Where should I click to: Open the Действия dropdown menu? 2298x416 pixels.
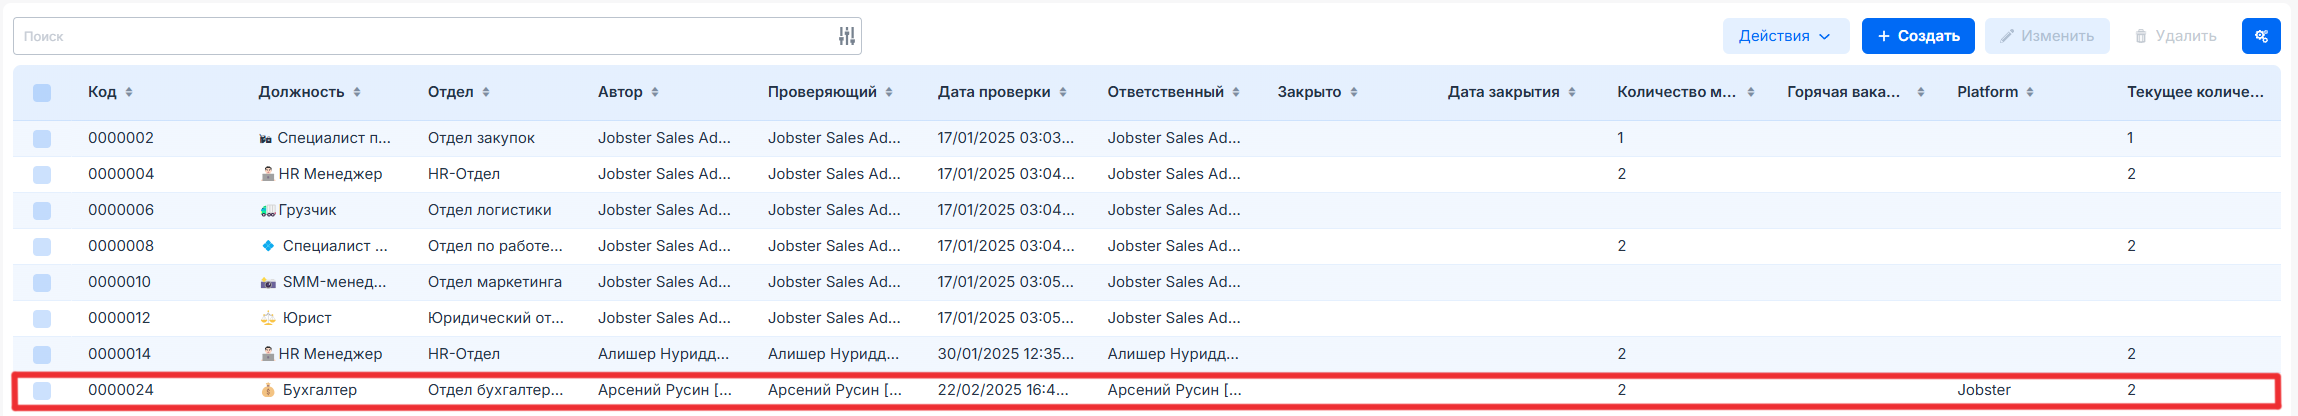(1786, 36)
